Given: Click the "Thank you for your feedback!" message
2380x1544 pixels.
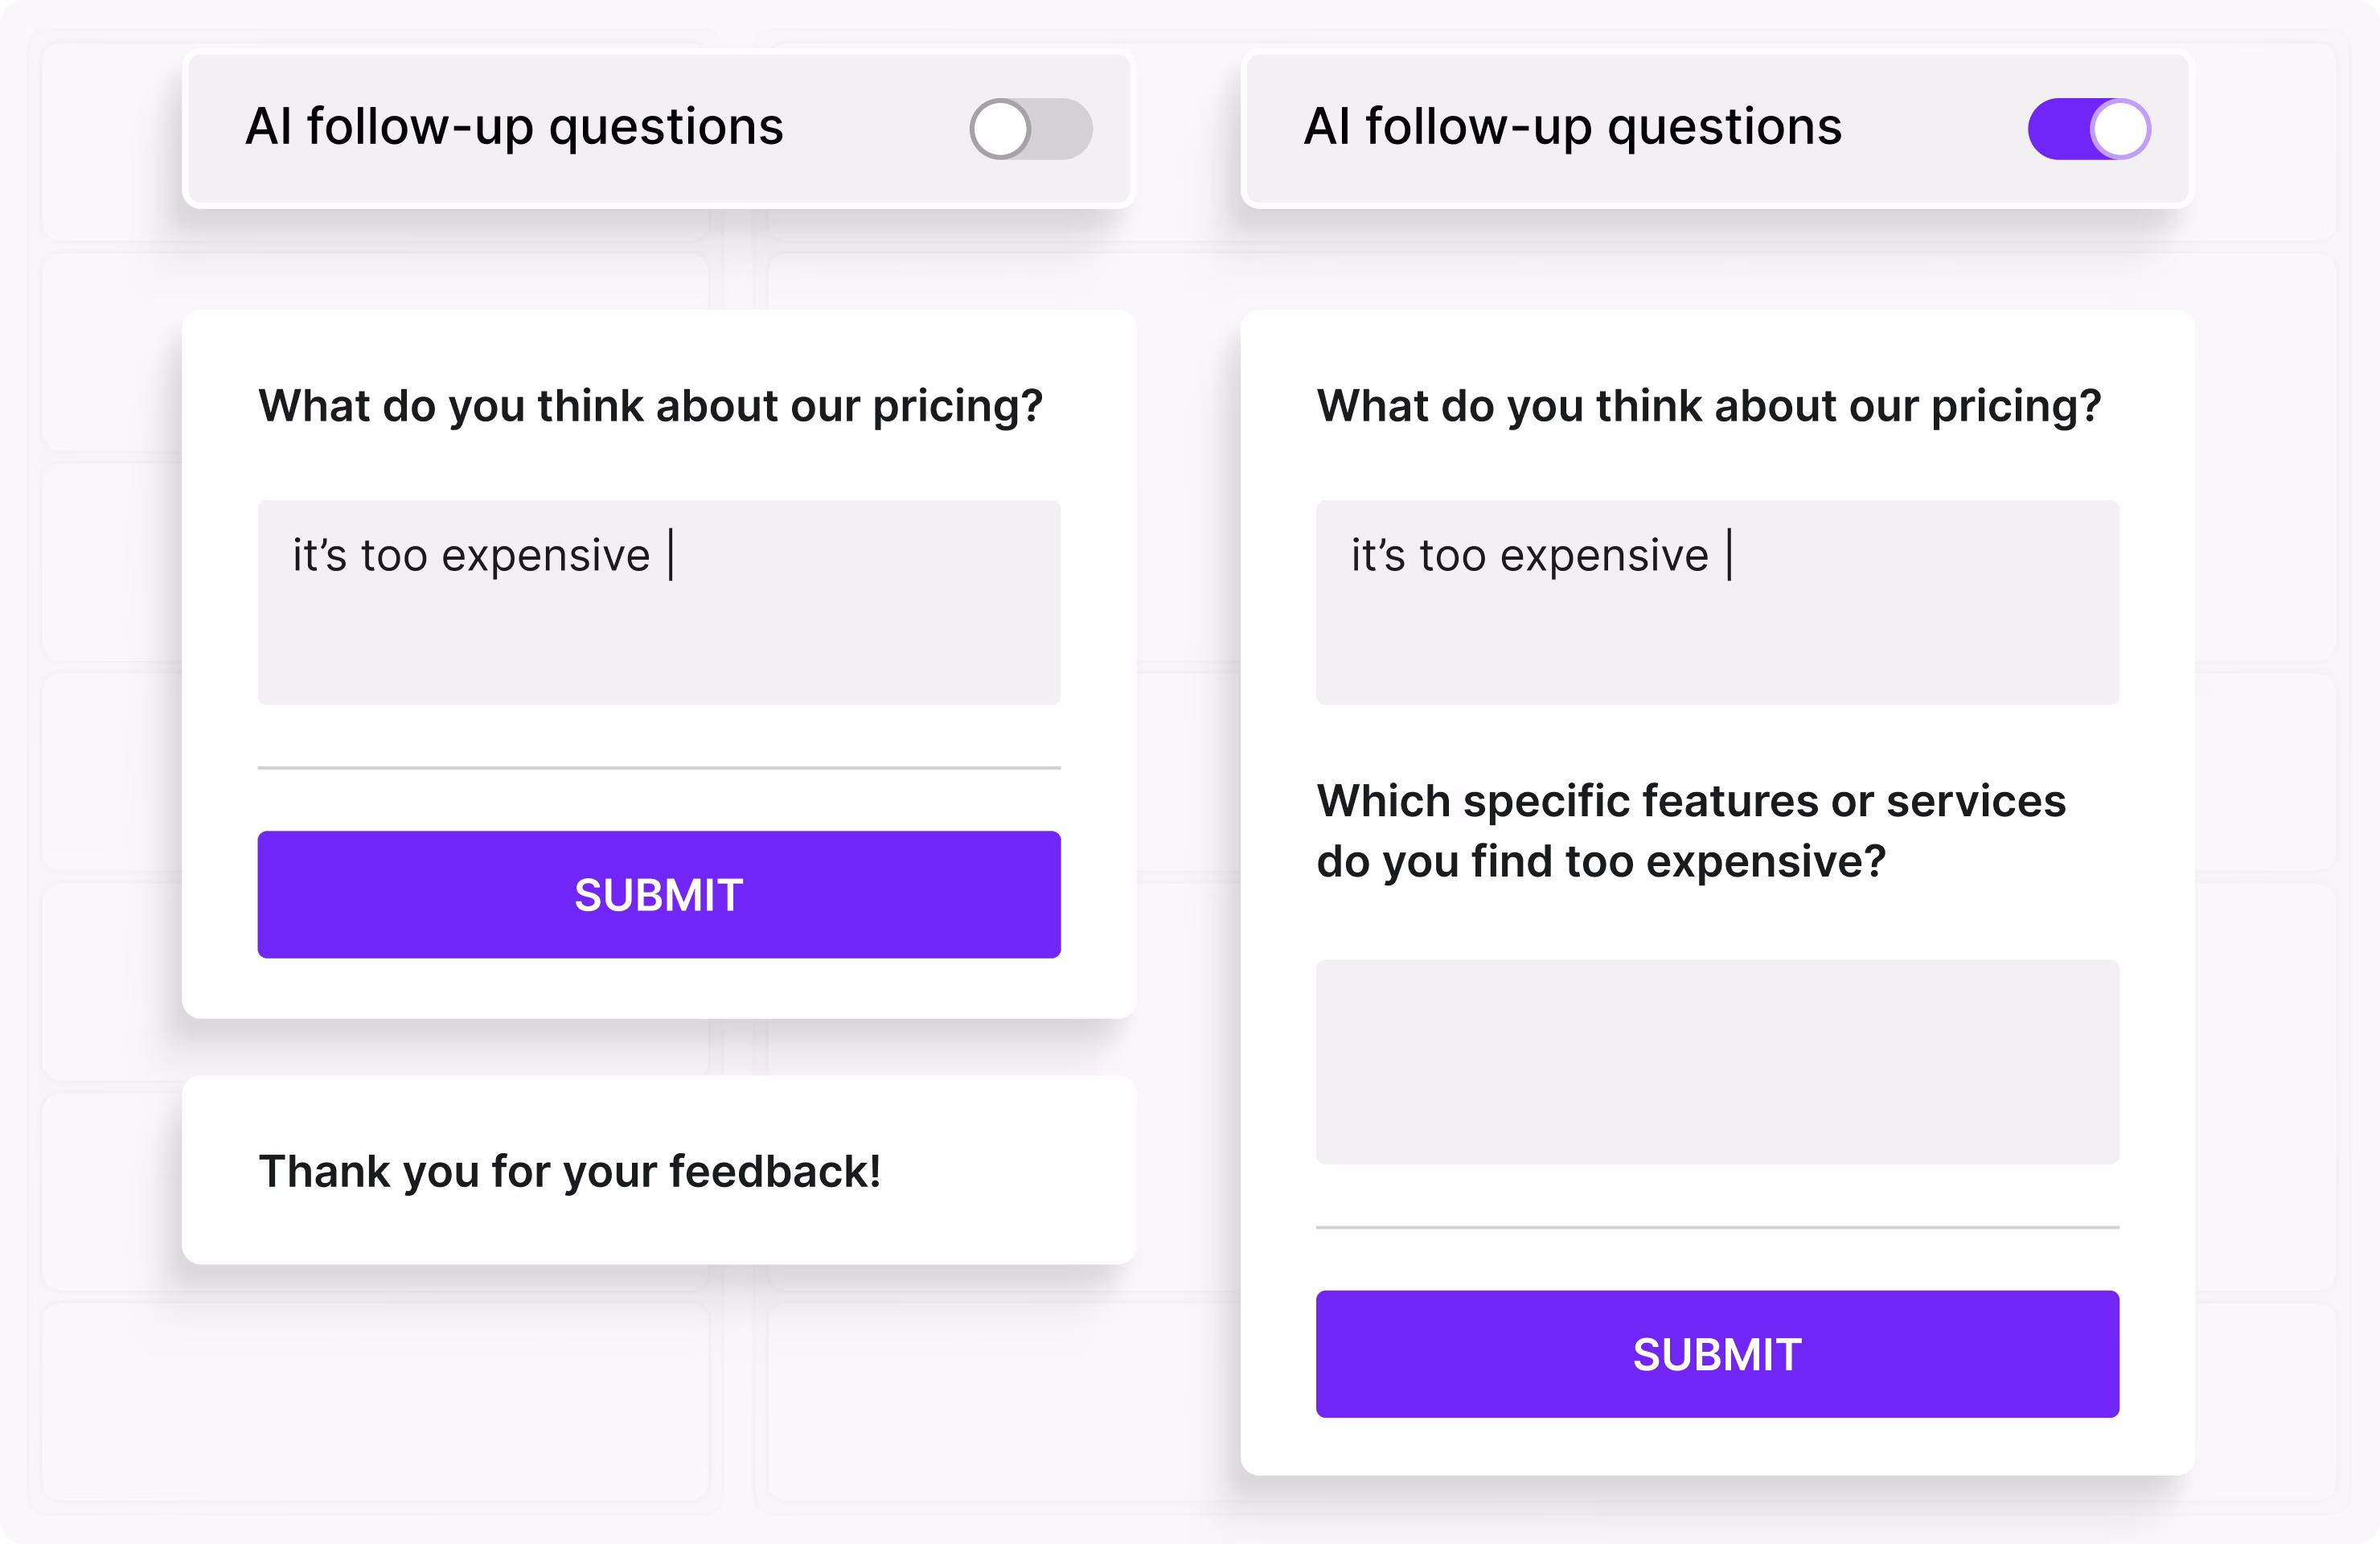Looking at the screenshot, I should pos(569,1171).
